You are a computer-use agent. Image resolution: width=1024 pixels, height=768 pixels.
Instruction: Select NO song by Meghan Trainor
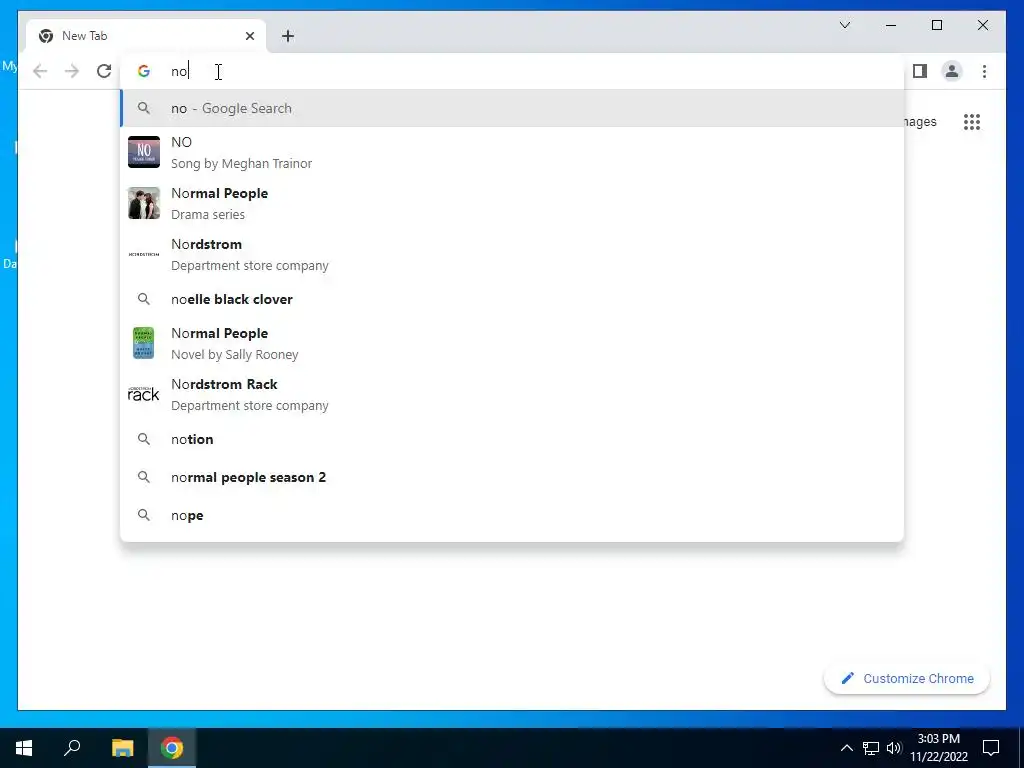click(x=512, y=152)
